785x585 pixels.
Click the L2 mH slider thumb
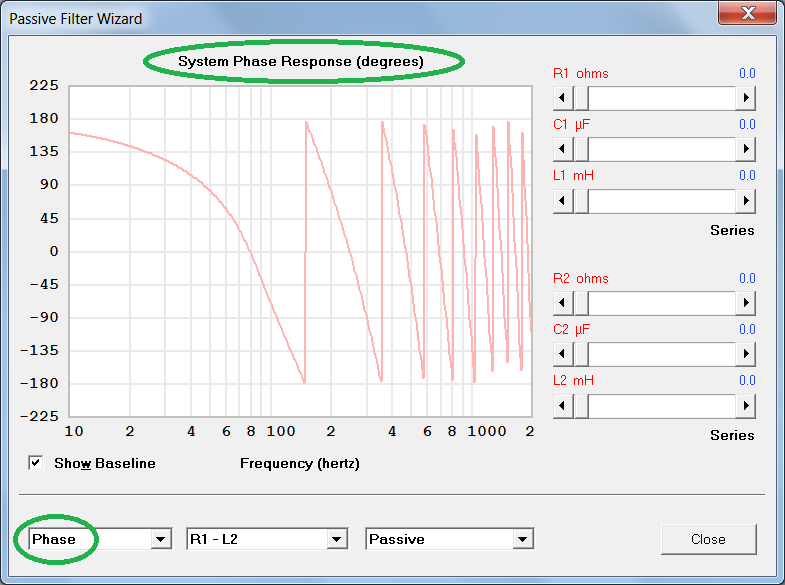coord(581,406)
